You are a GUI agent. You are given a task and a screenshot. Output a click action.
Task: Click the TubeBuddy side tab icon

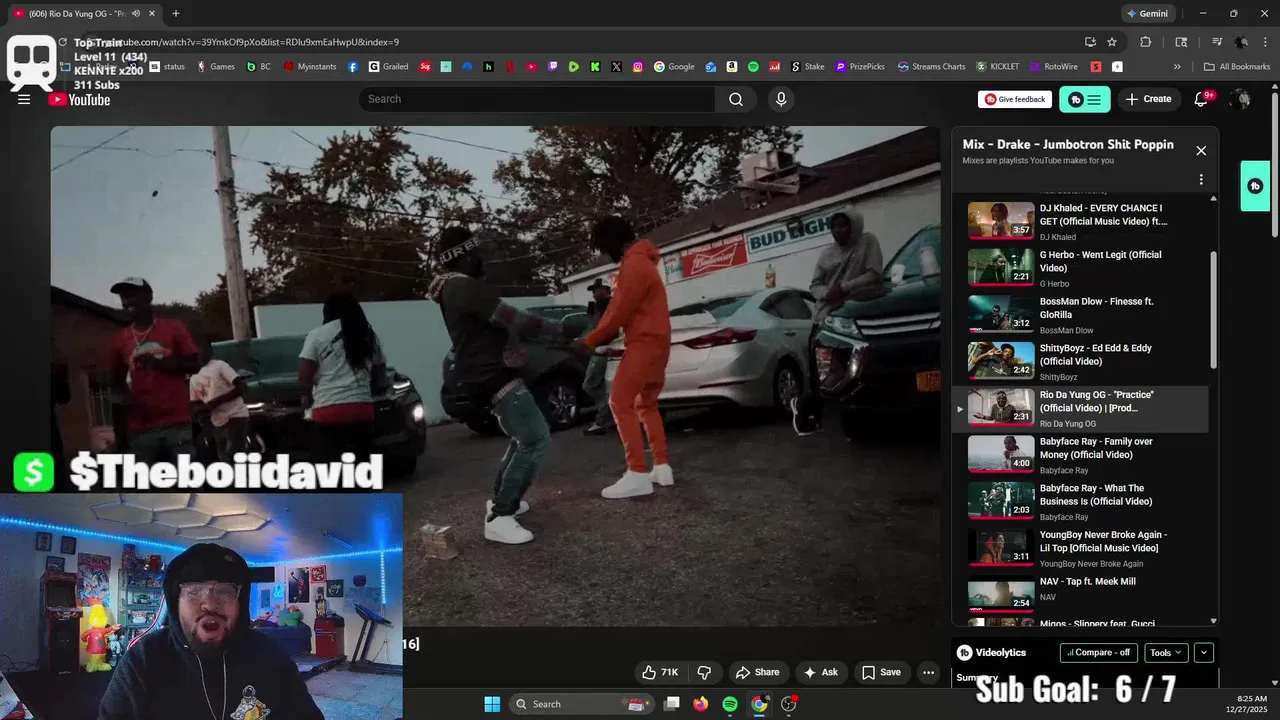click(1255, 186)
